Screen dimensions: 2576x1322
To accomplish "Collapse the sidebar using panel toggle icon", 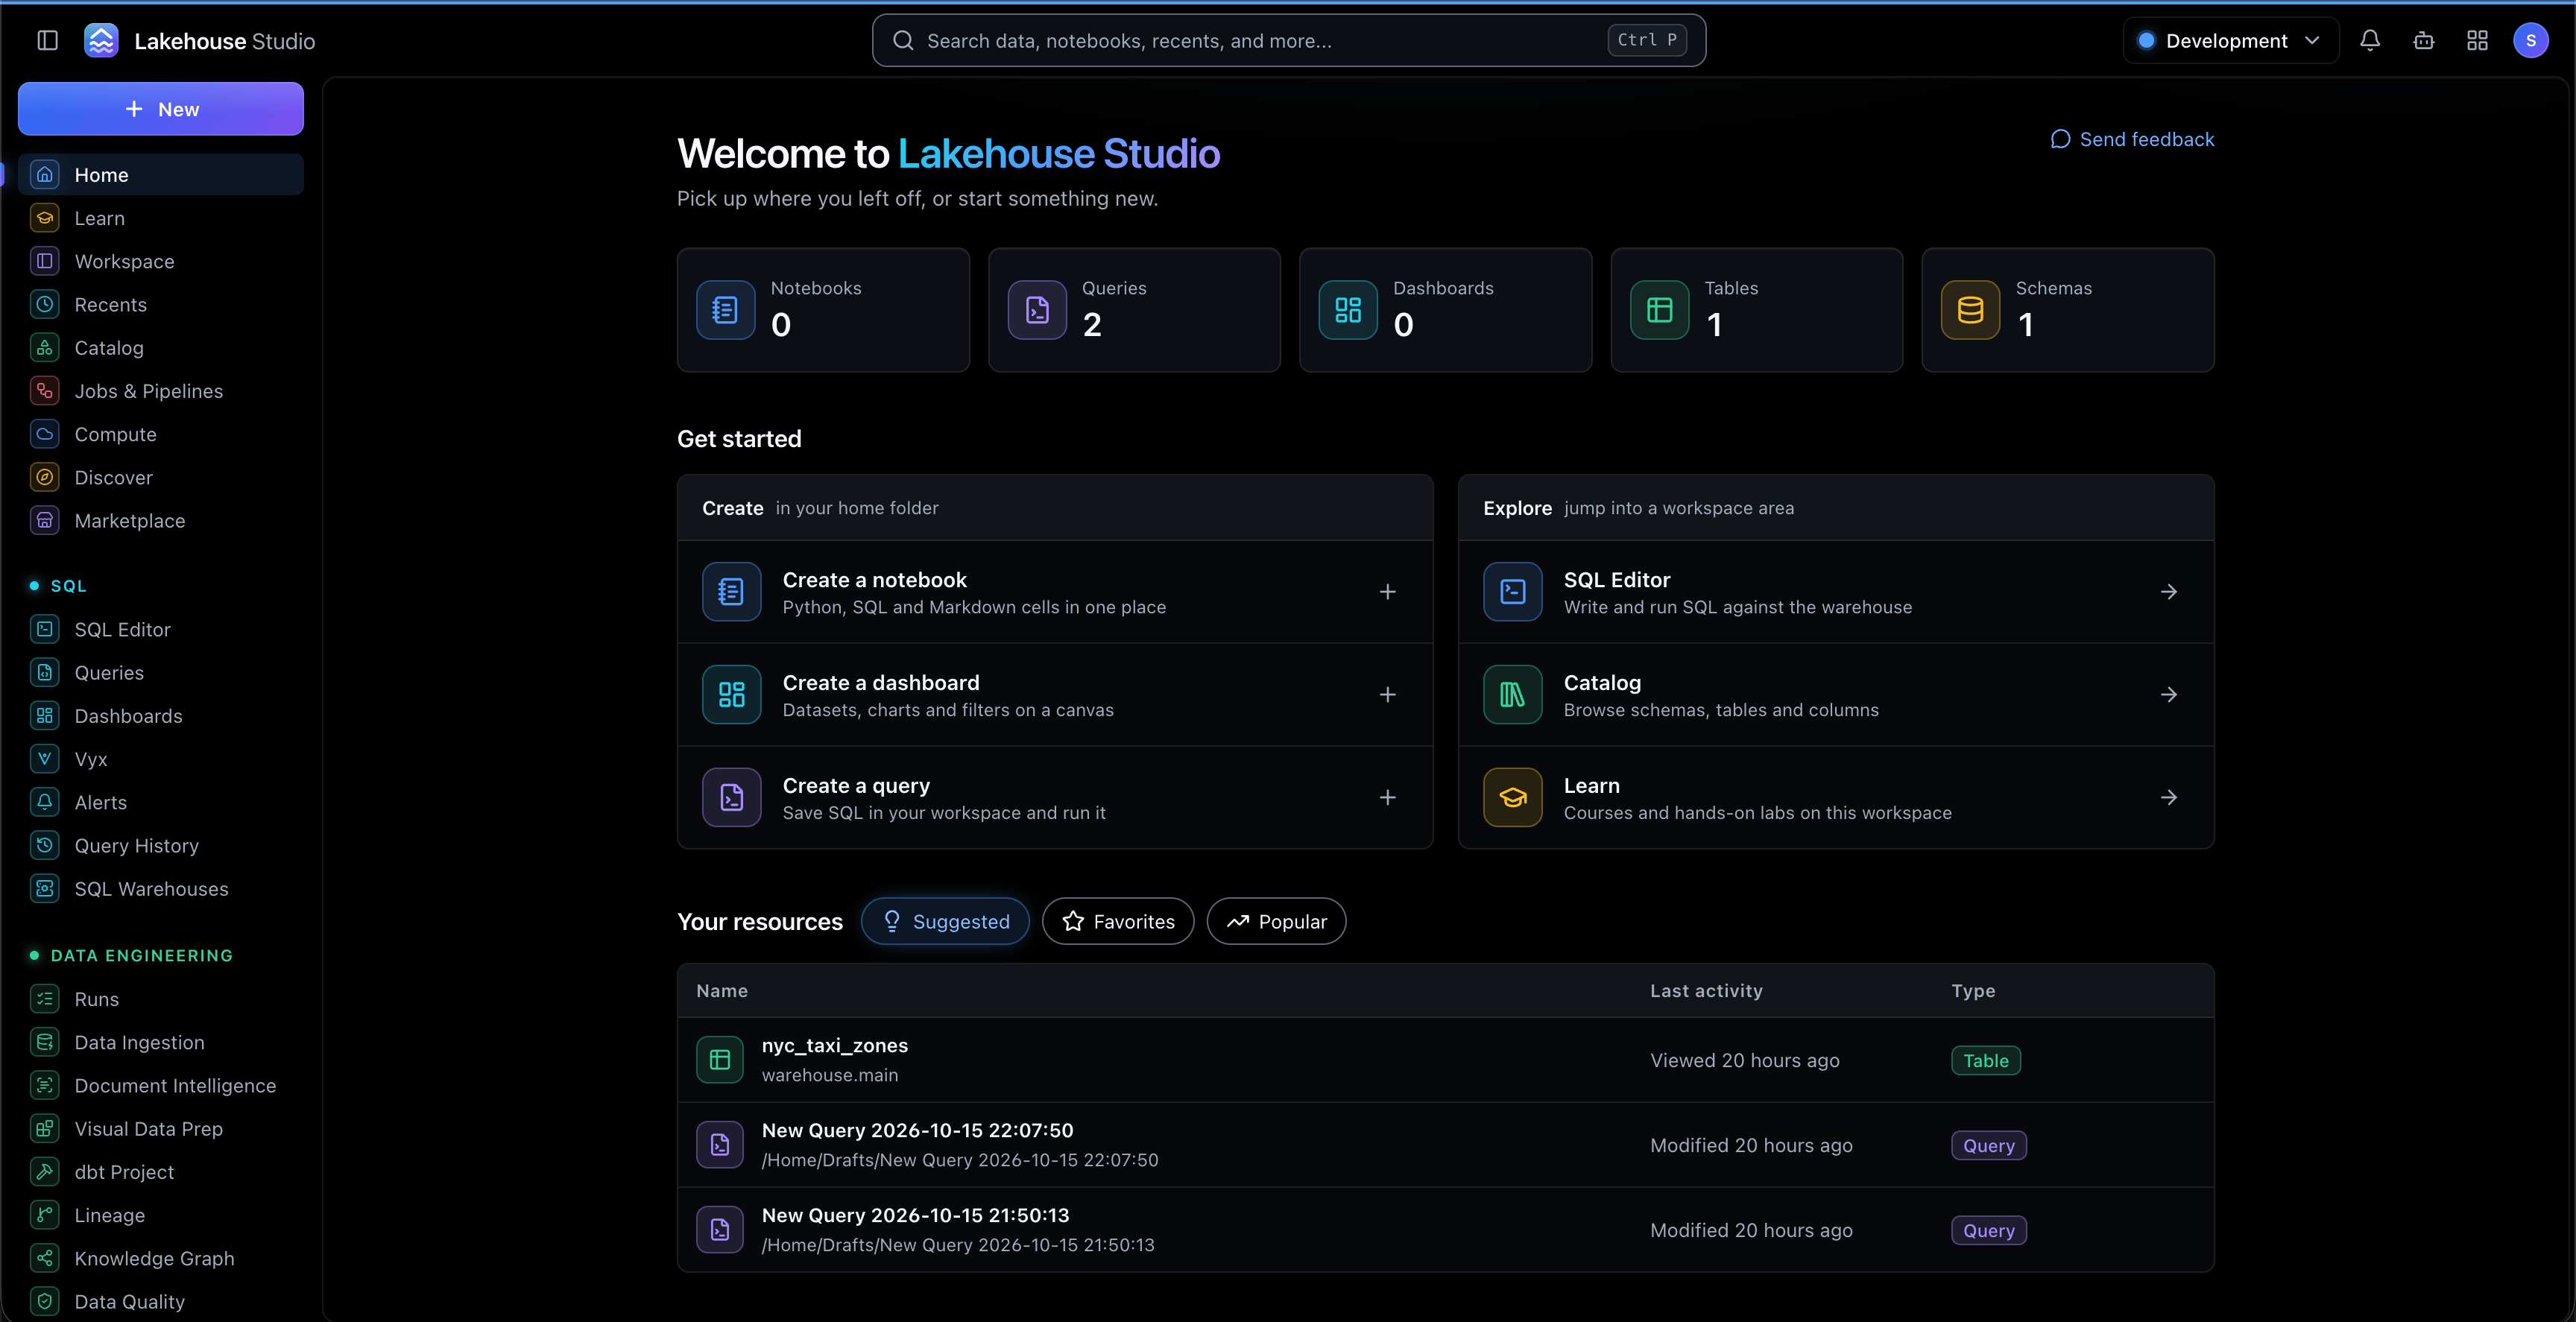I will [47, 41].
